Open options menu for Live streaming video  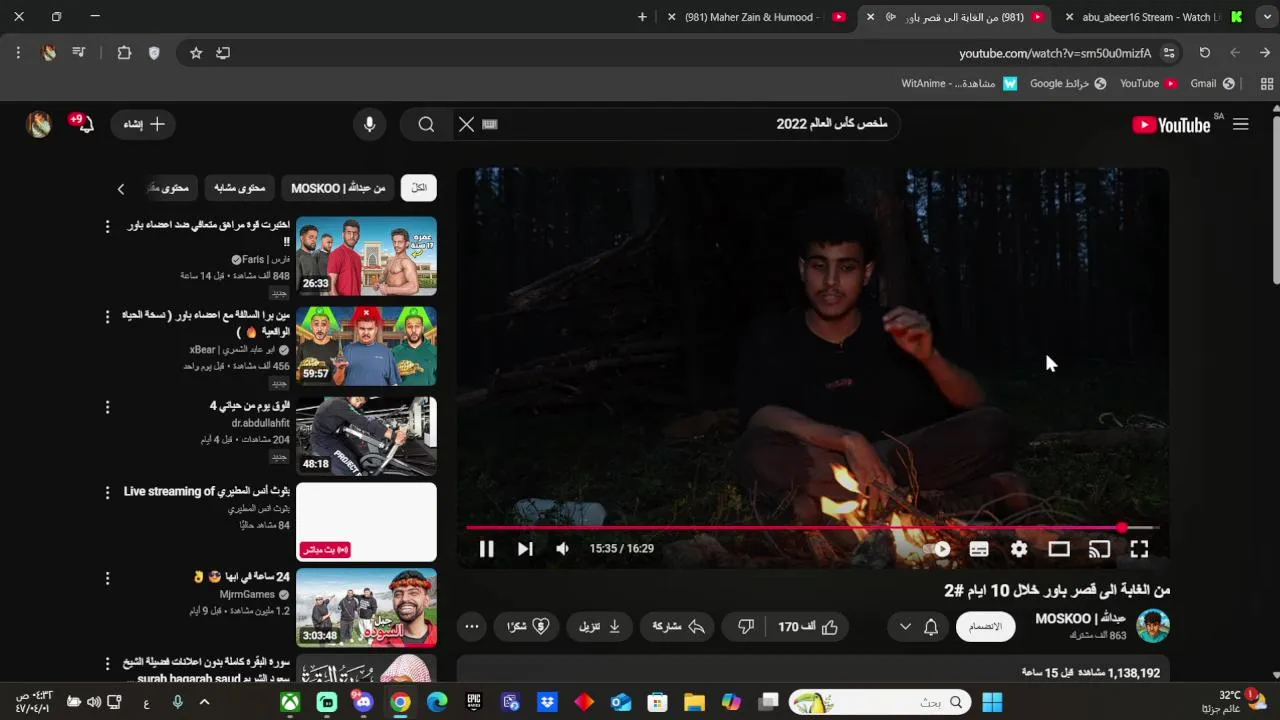(x=108, y=493)
